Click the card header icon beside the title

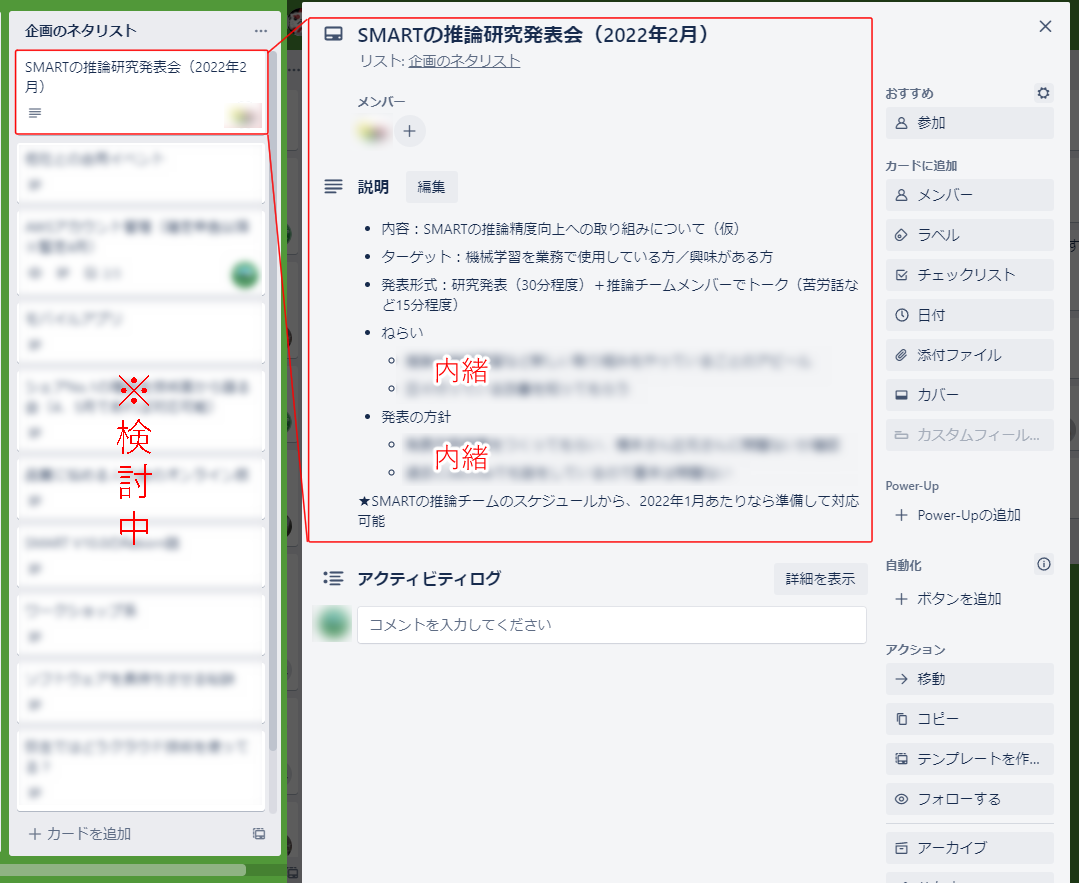333,34
